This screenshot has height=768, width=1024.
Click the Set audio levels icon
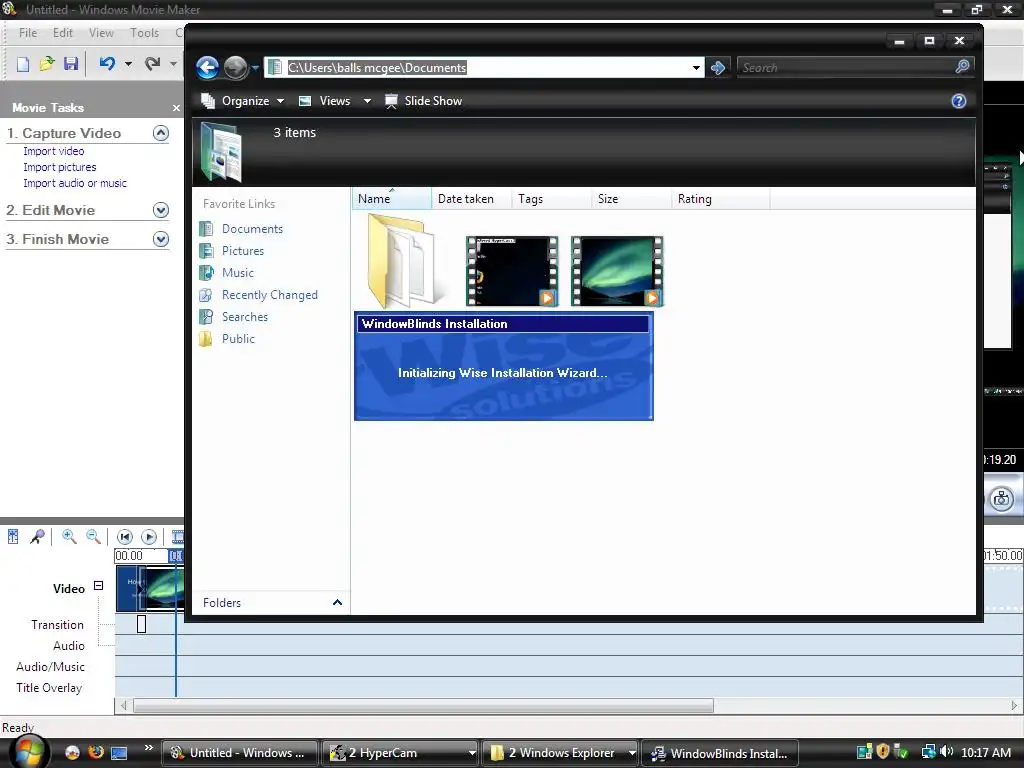click(x=13, y=537)
